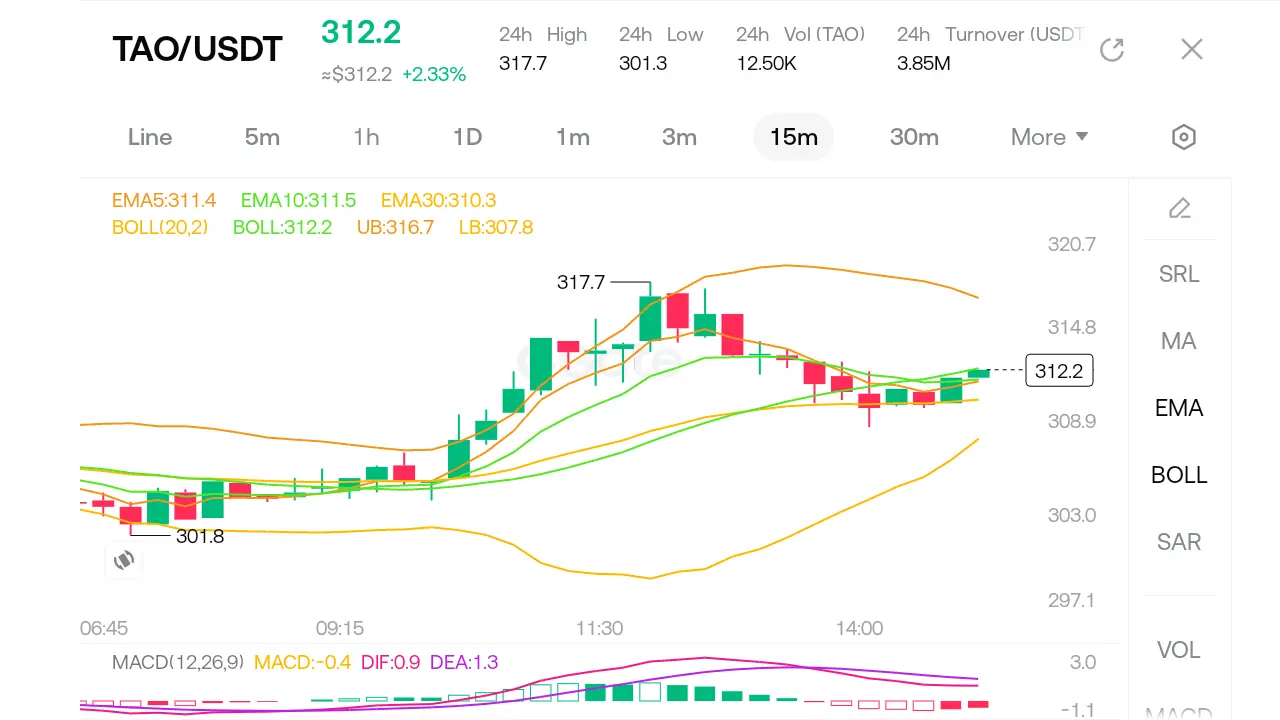Click the EMA10:311.5 legend label
Image resolution: width=1280 pixels, height=720 pixels.
tap(298, 201)
